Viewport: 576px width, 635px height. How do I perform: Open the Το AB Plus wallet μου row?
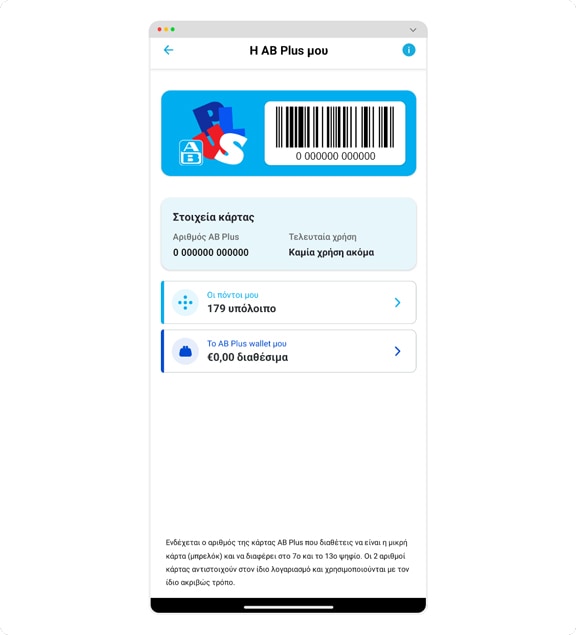(x=288, y=351)
